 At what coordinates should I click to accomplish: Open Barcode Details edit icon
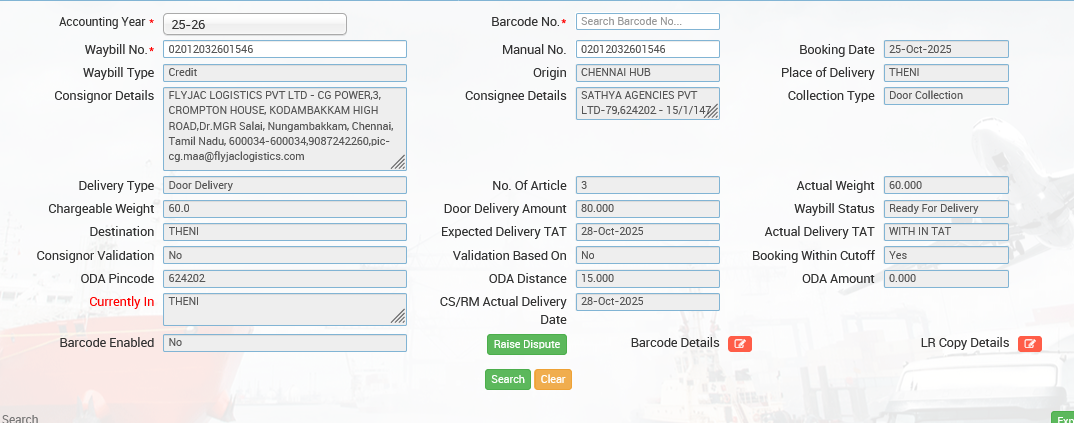(x=739, y=344)
